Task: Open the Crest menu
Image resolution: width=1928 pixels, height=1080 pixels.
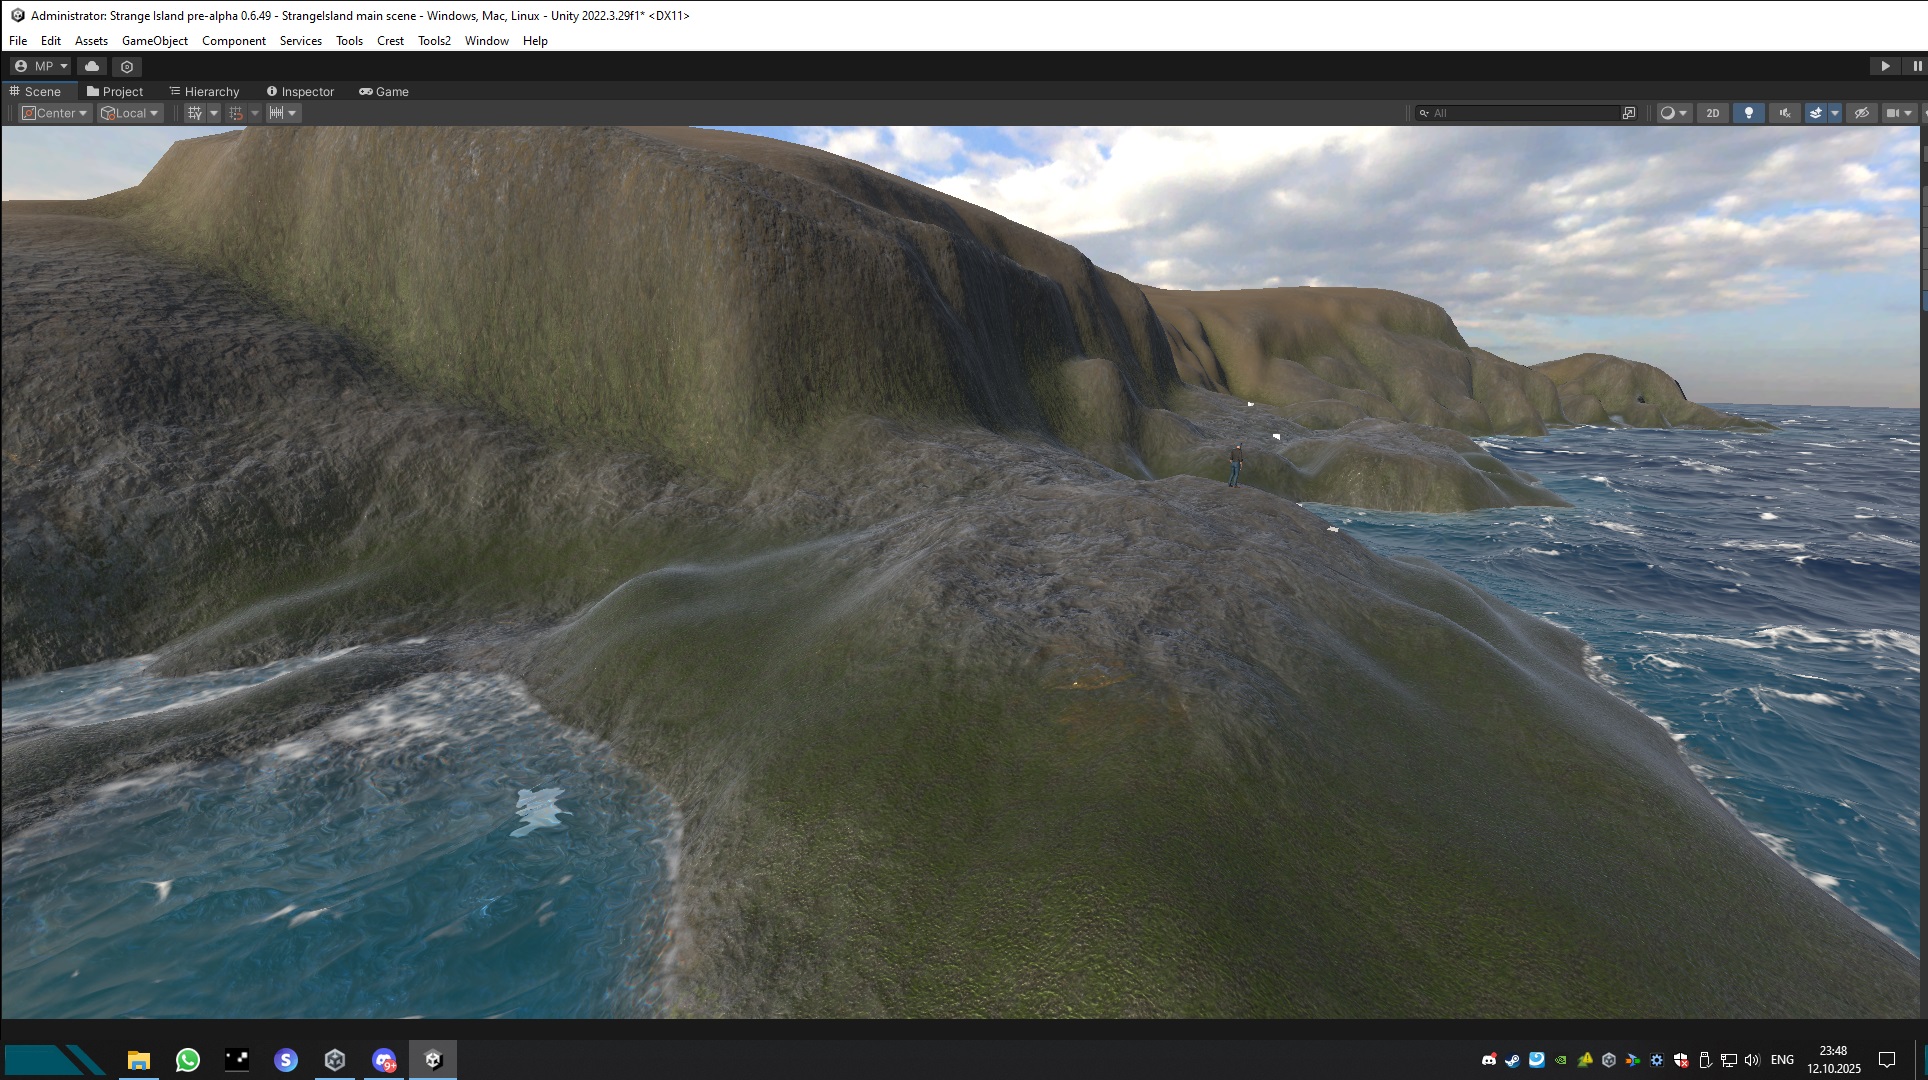Action: coord(390,41)
